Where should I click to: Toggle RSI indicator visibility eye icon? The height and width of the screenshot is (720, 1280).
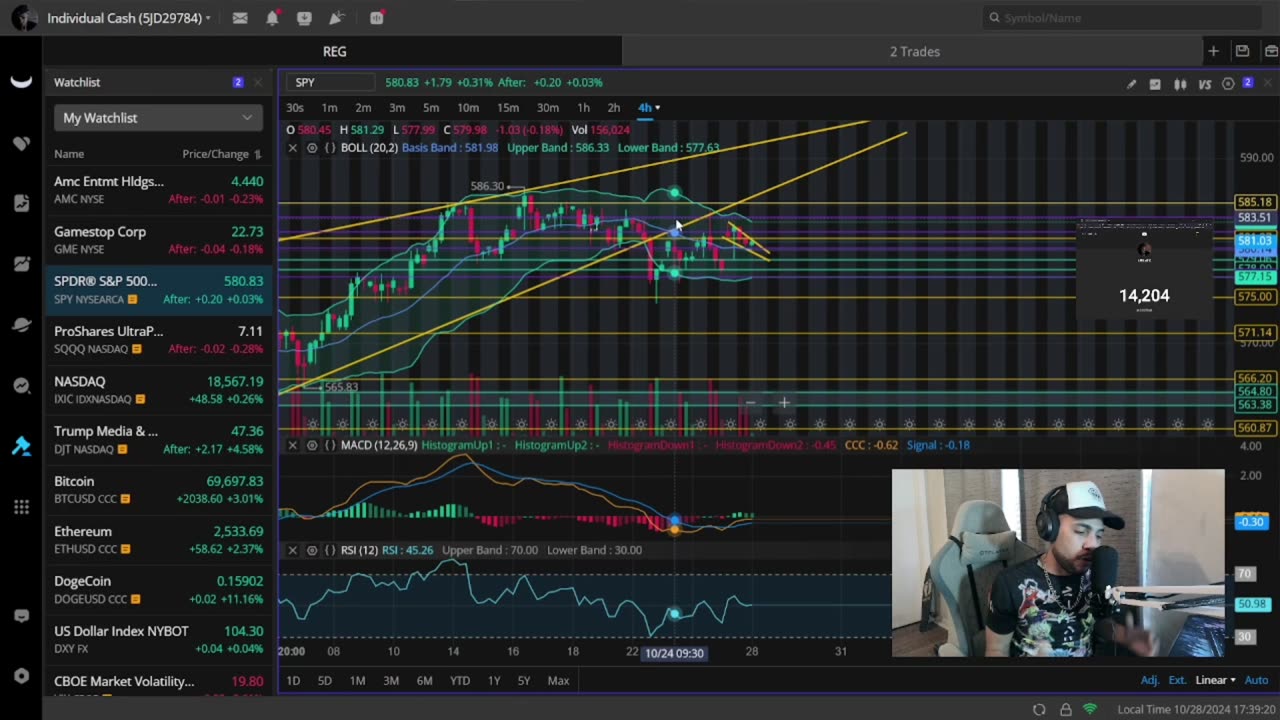click(312, 550)
